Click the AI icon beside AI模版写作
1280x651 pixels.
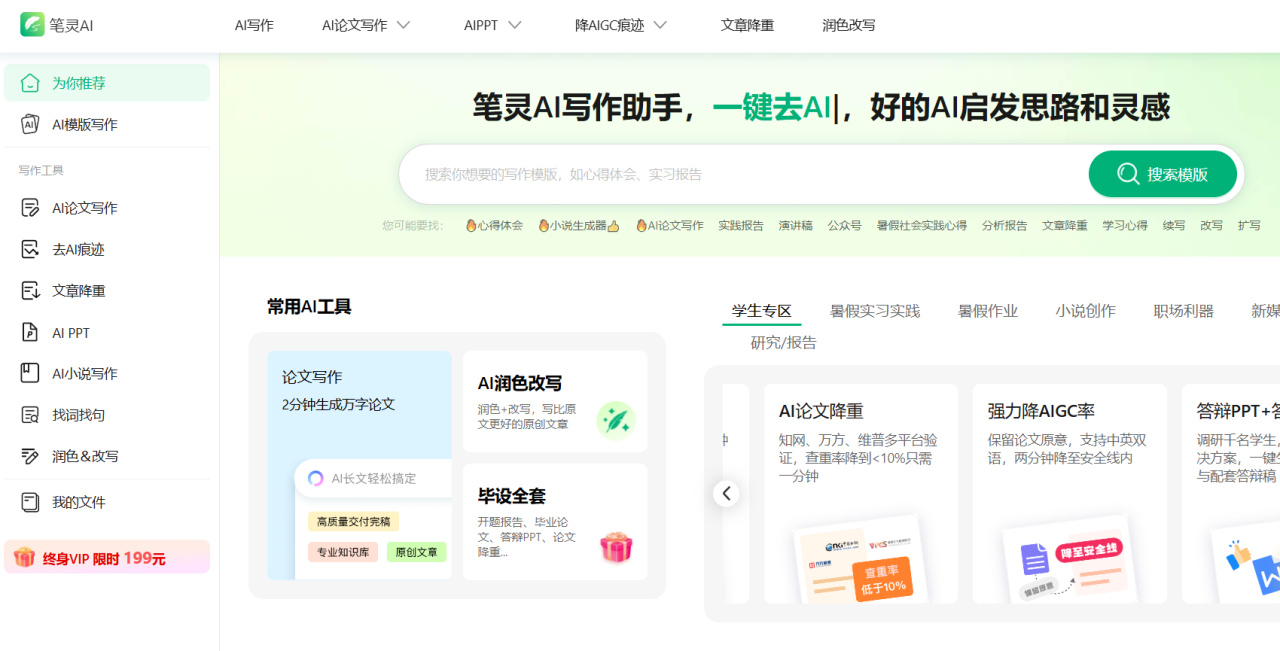click(x=31, y=124)
